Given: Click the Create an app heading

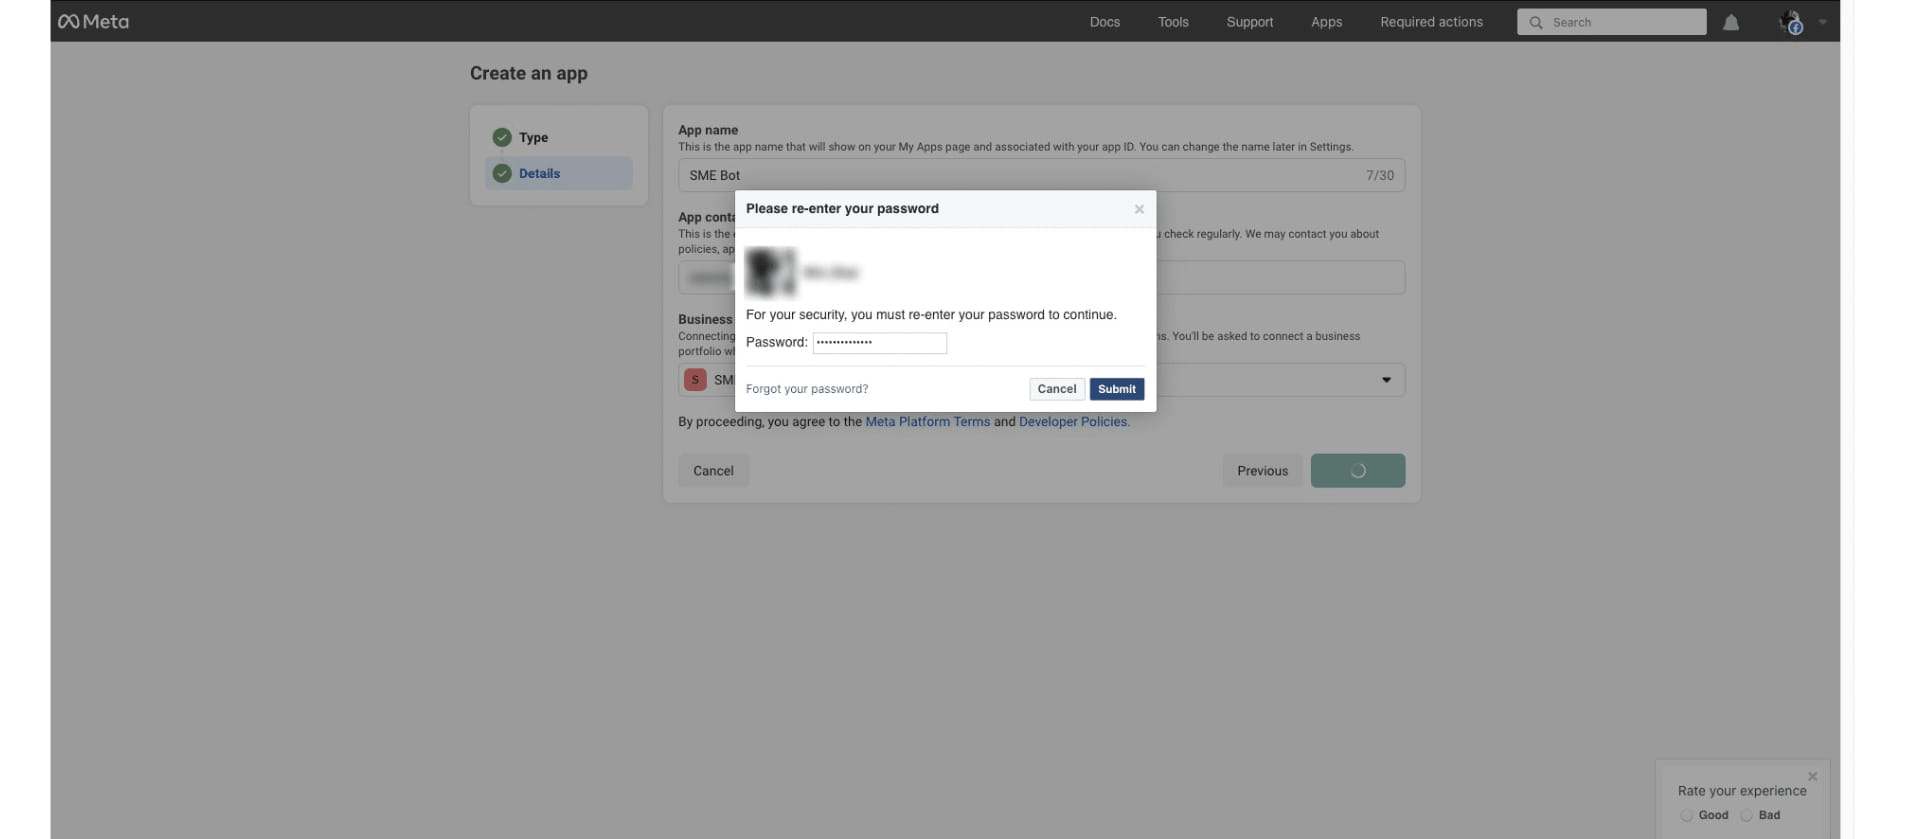Looking at the screenshot, I should [x=528, y=73].
